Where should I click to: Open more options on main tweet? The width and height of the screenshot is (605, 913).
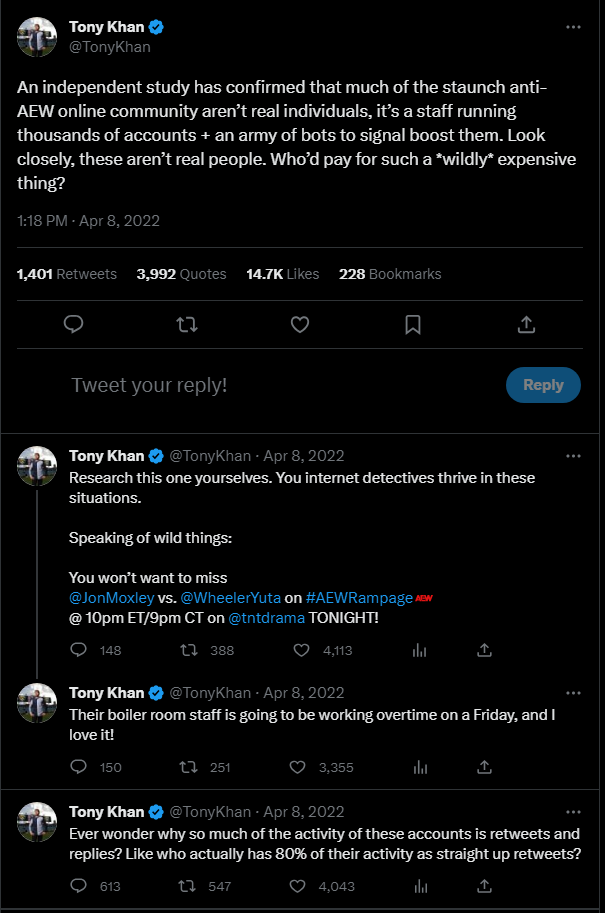(573, 27)
